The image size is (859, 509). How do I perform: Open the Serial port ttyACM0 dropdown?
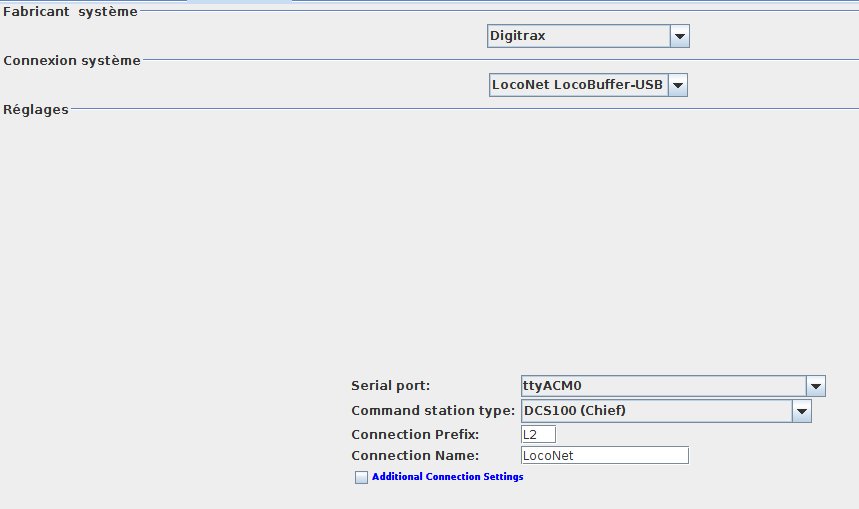coord(673,386)
